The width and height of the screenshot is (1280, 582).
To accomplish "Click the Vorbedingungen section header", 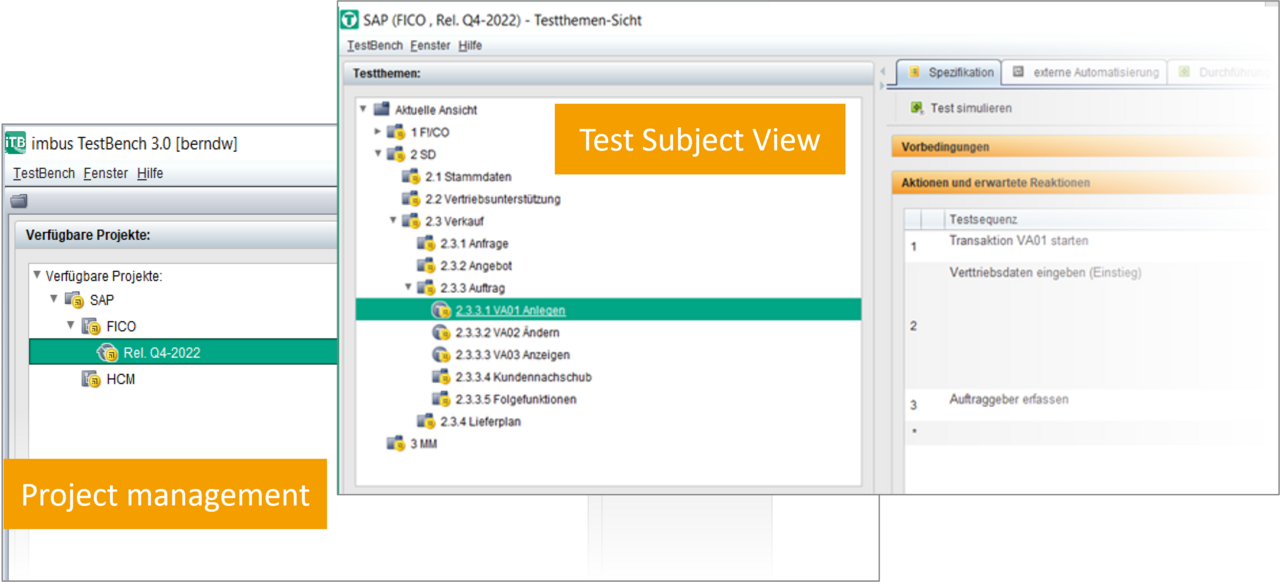I will pos(945,147).
